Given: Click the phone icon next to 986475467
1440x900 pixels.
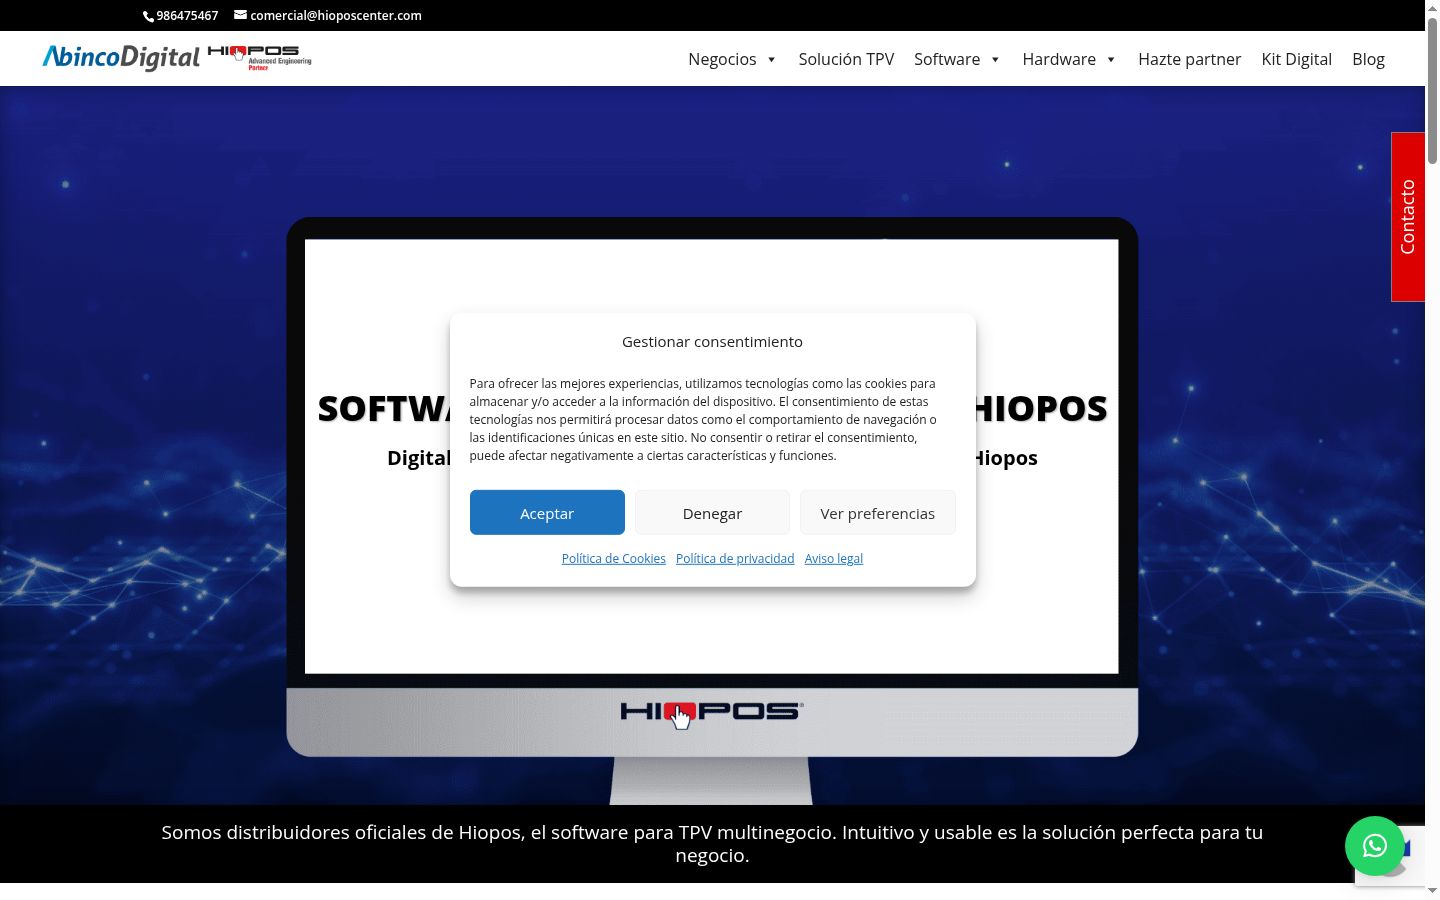Looking at the screenshot, I should pos(149,16).
